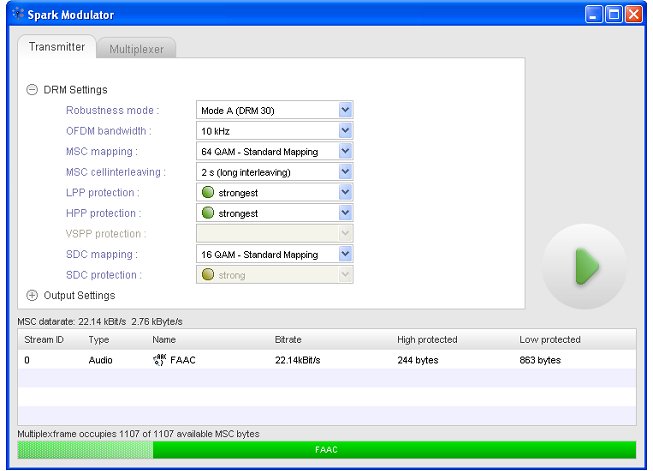Click the green LPP protection indicator icon
Viewport: 653px width, 471px height.
point(208,193)
